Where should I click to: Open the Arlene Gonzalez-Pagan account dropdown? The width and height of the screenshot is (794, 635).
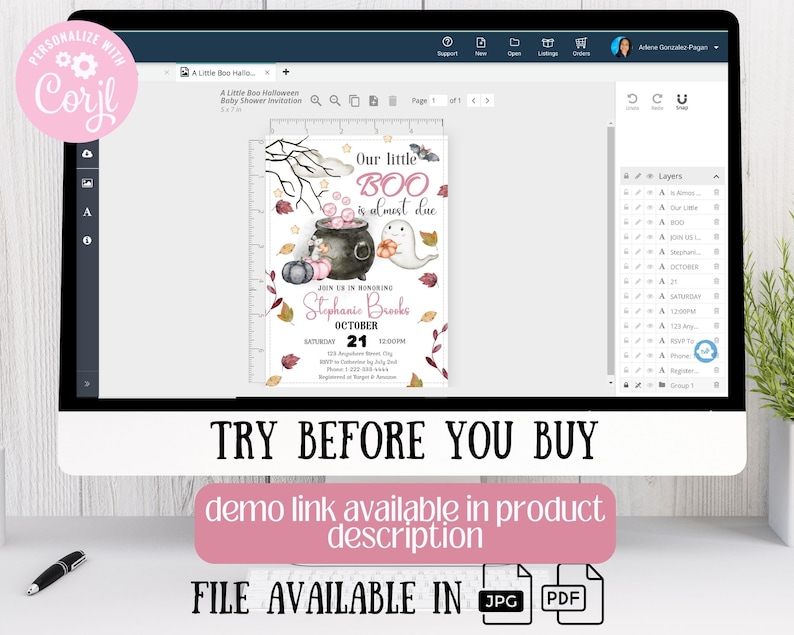[x=716, y=47]
